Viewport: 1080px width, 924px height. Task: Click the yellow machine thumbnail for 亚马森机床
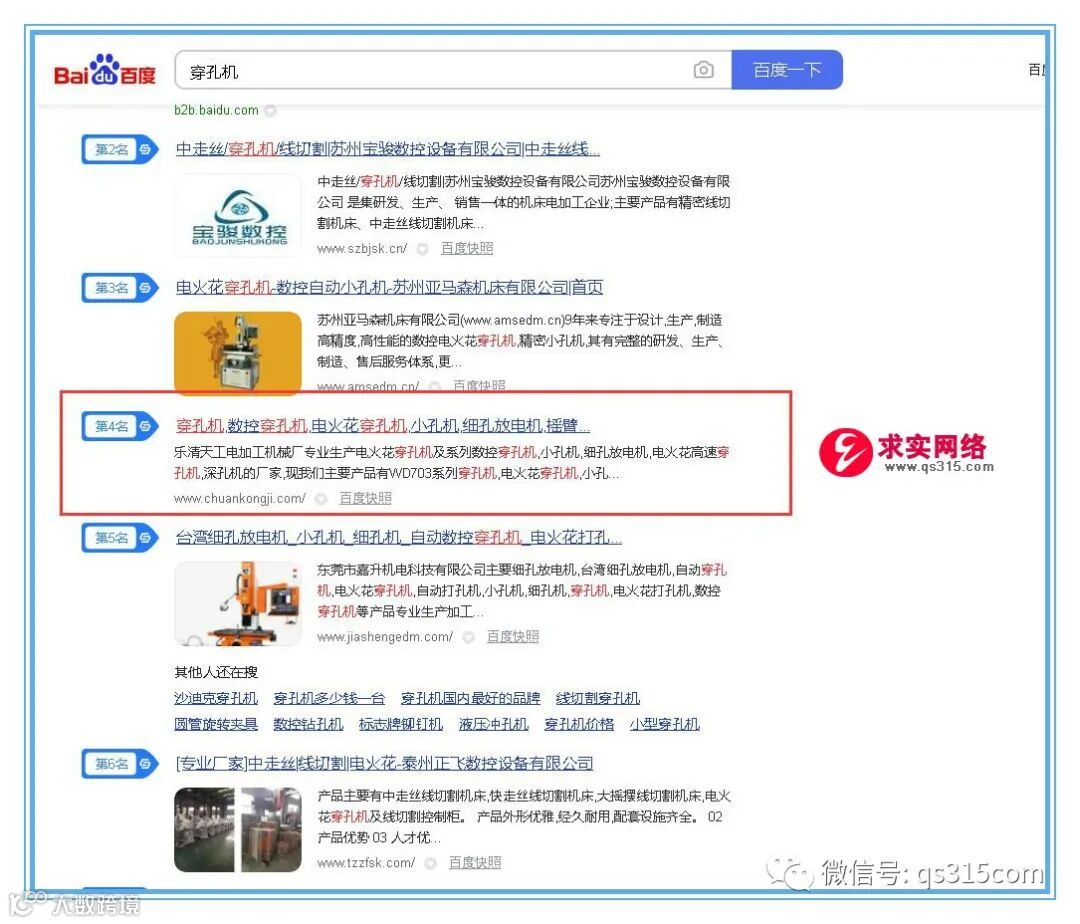(x=238, y=353)
